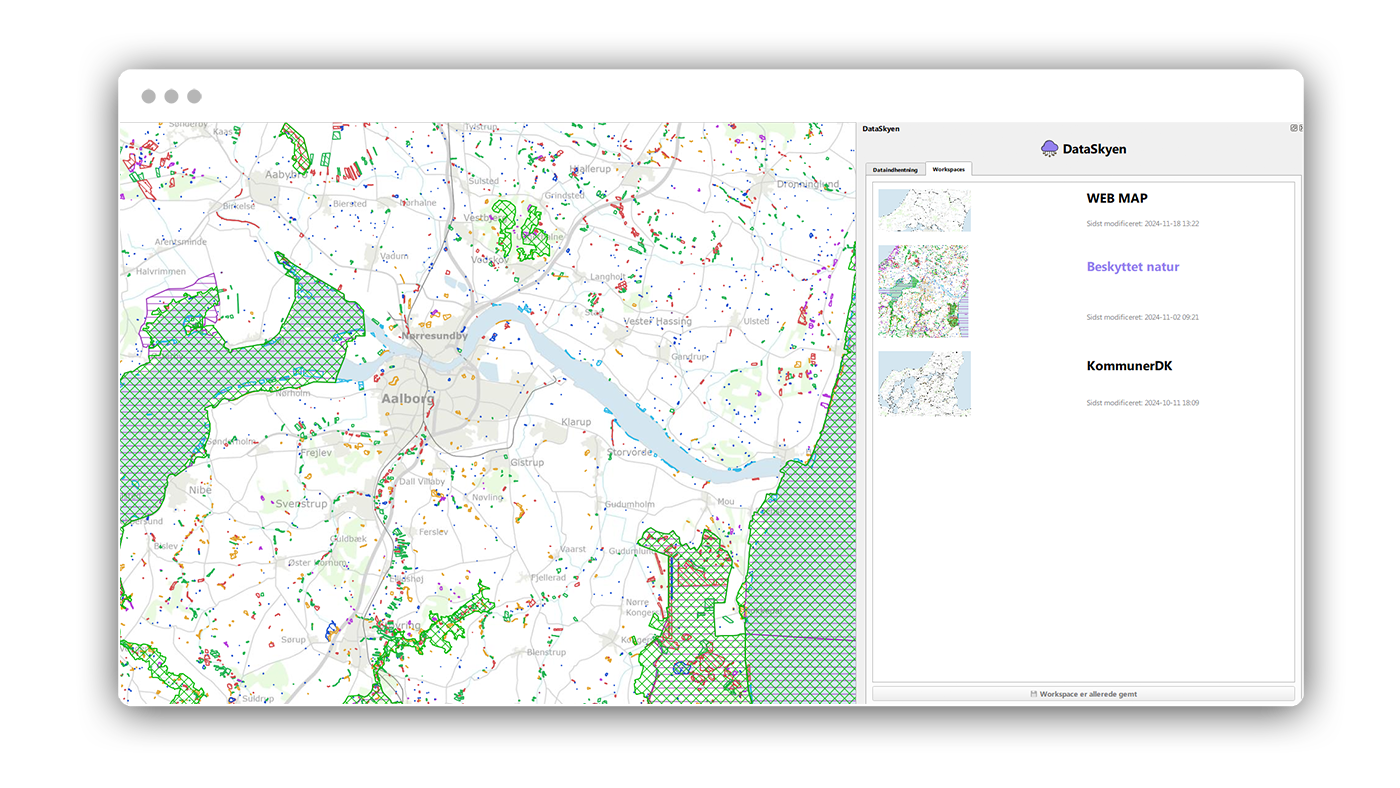Image resolution: width=1400 pixels, height=788 pixels.
Task: Click the DataSkyen cloud logo icon
Action: coord(1049,148)
